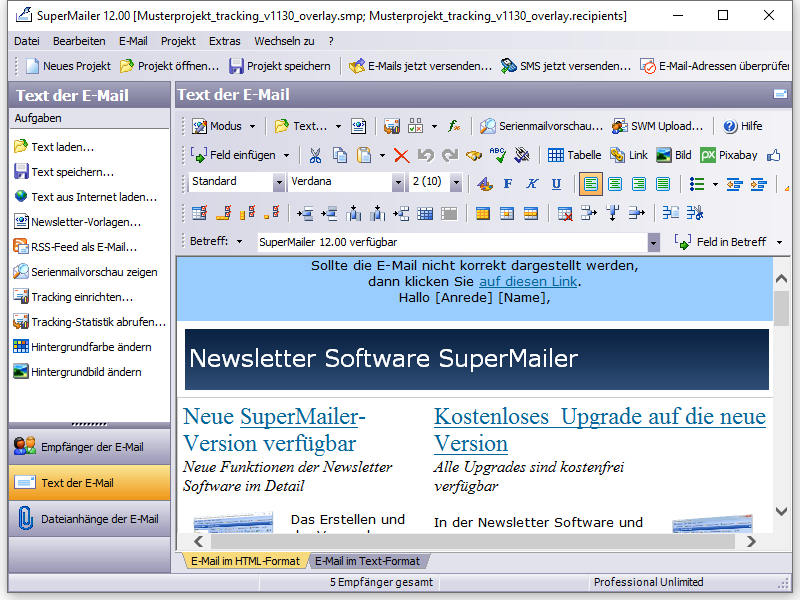Click the increase indent icon
800x600 pixels.
point(759,184)
